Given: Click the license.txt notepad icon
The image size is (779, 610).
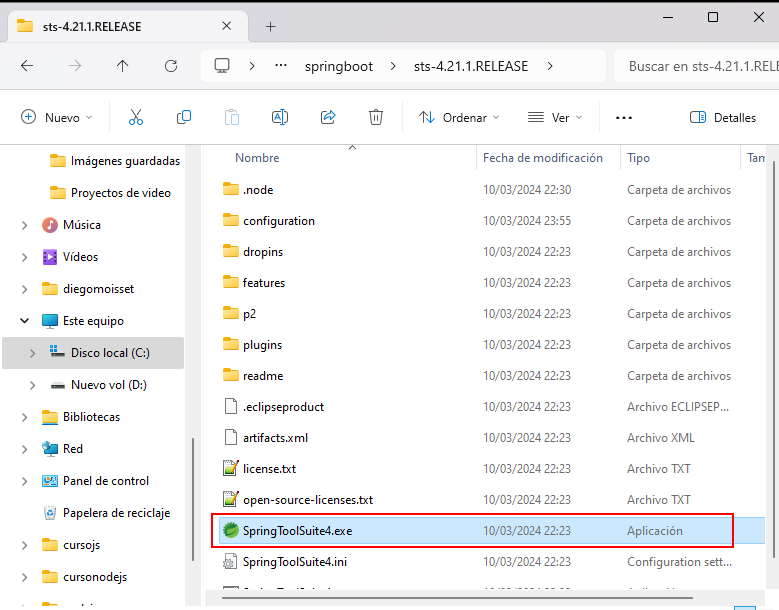Looking at the screenshot, I should coord(231,468).
